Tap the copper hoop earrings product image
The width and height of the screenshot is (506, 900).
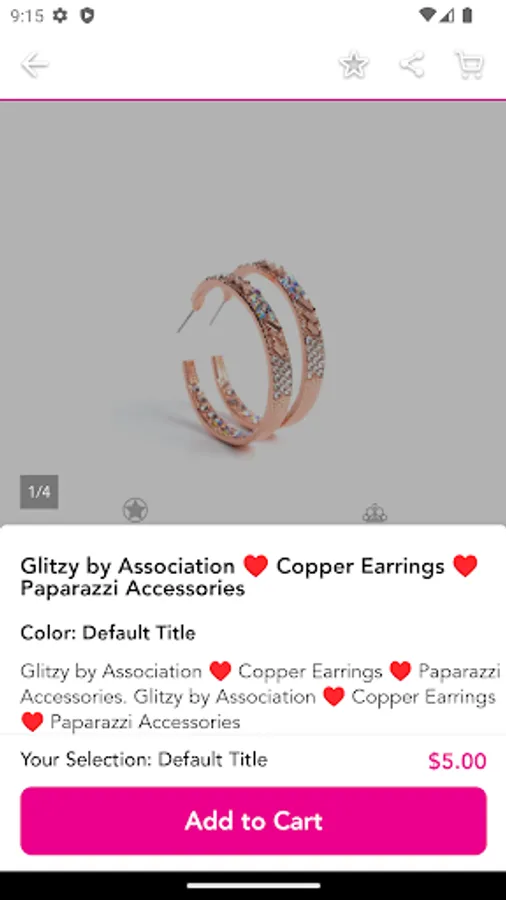point(252,350)
